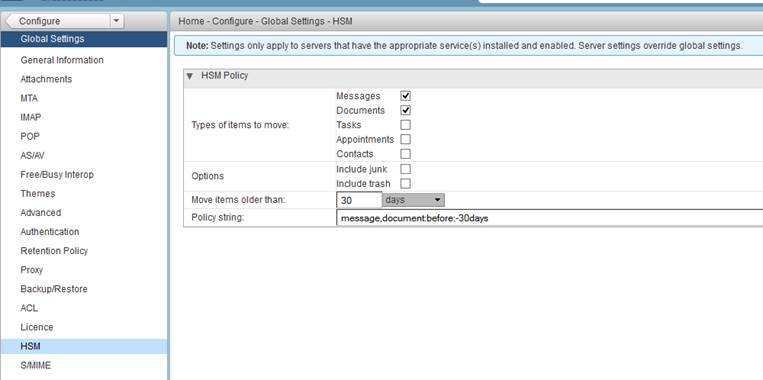Open Authentication settings
Image resolution: width=763 pixels, height=380 pixels.
click(50, 232)
